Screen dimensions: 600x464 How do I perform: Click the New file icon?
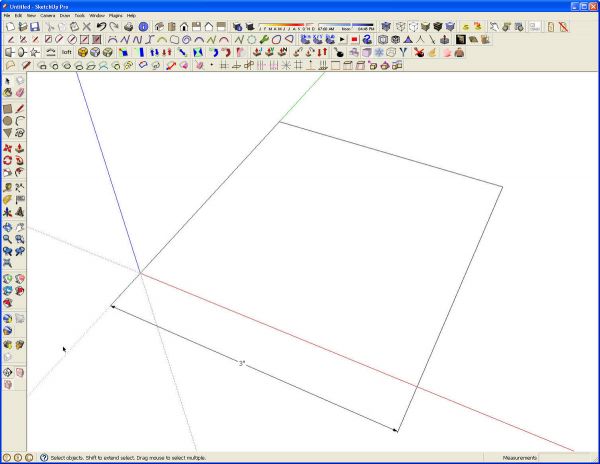point(10,26)
